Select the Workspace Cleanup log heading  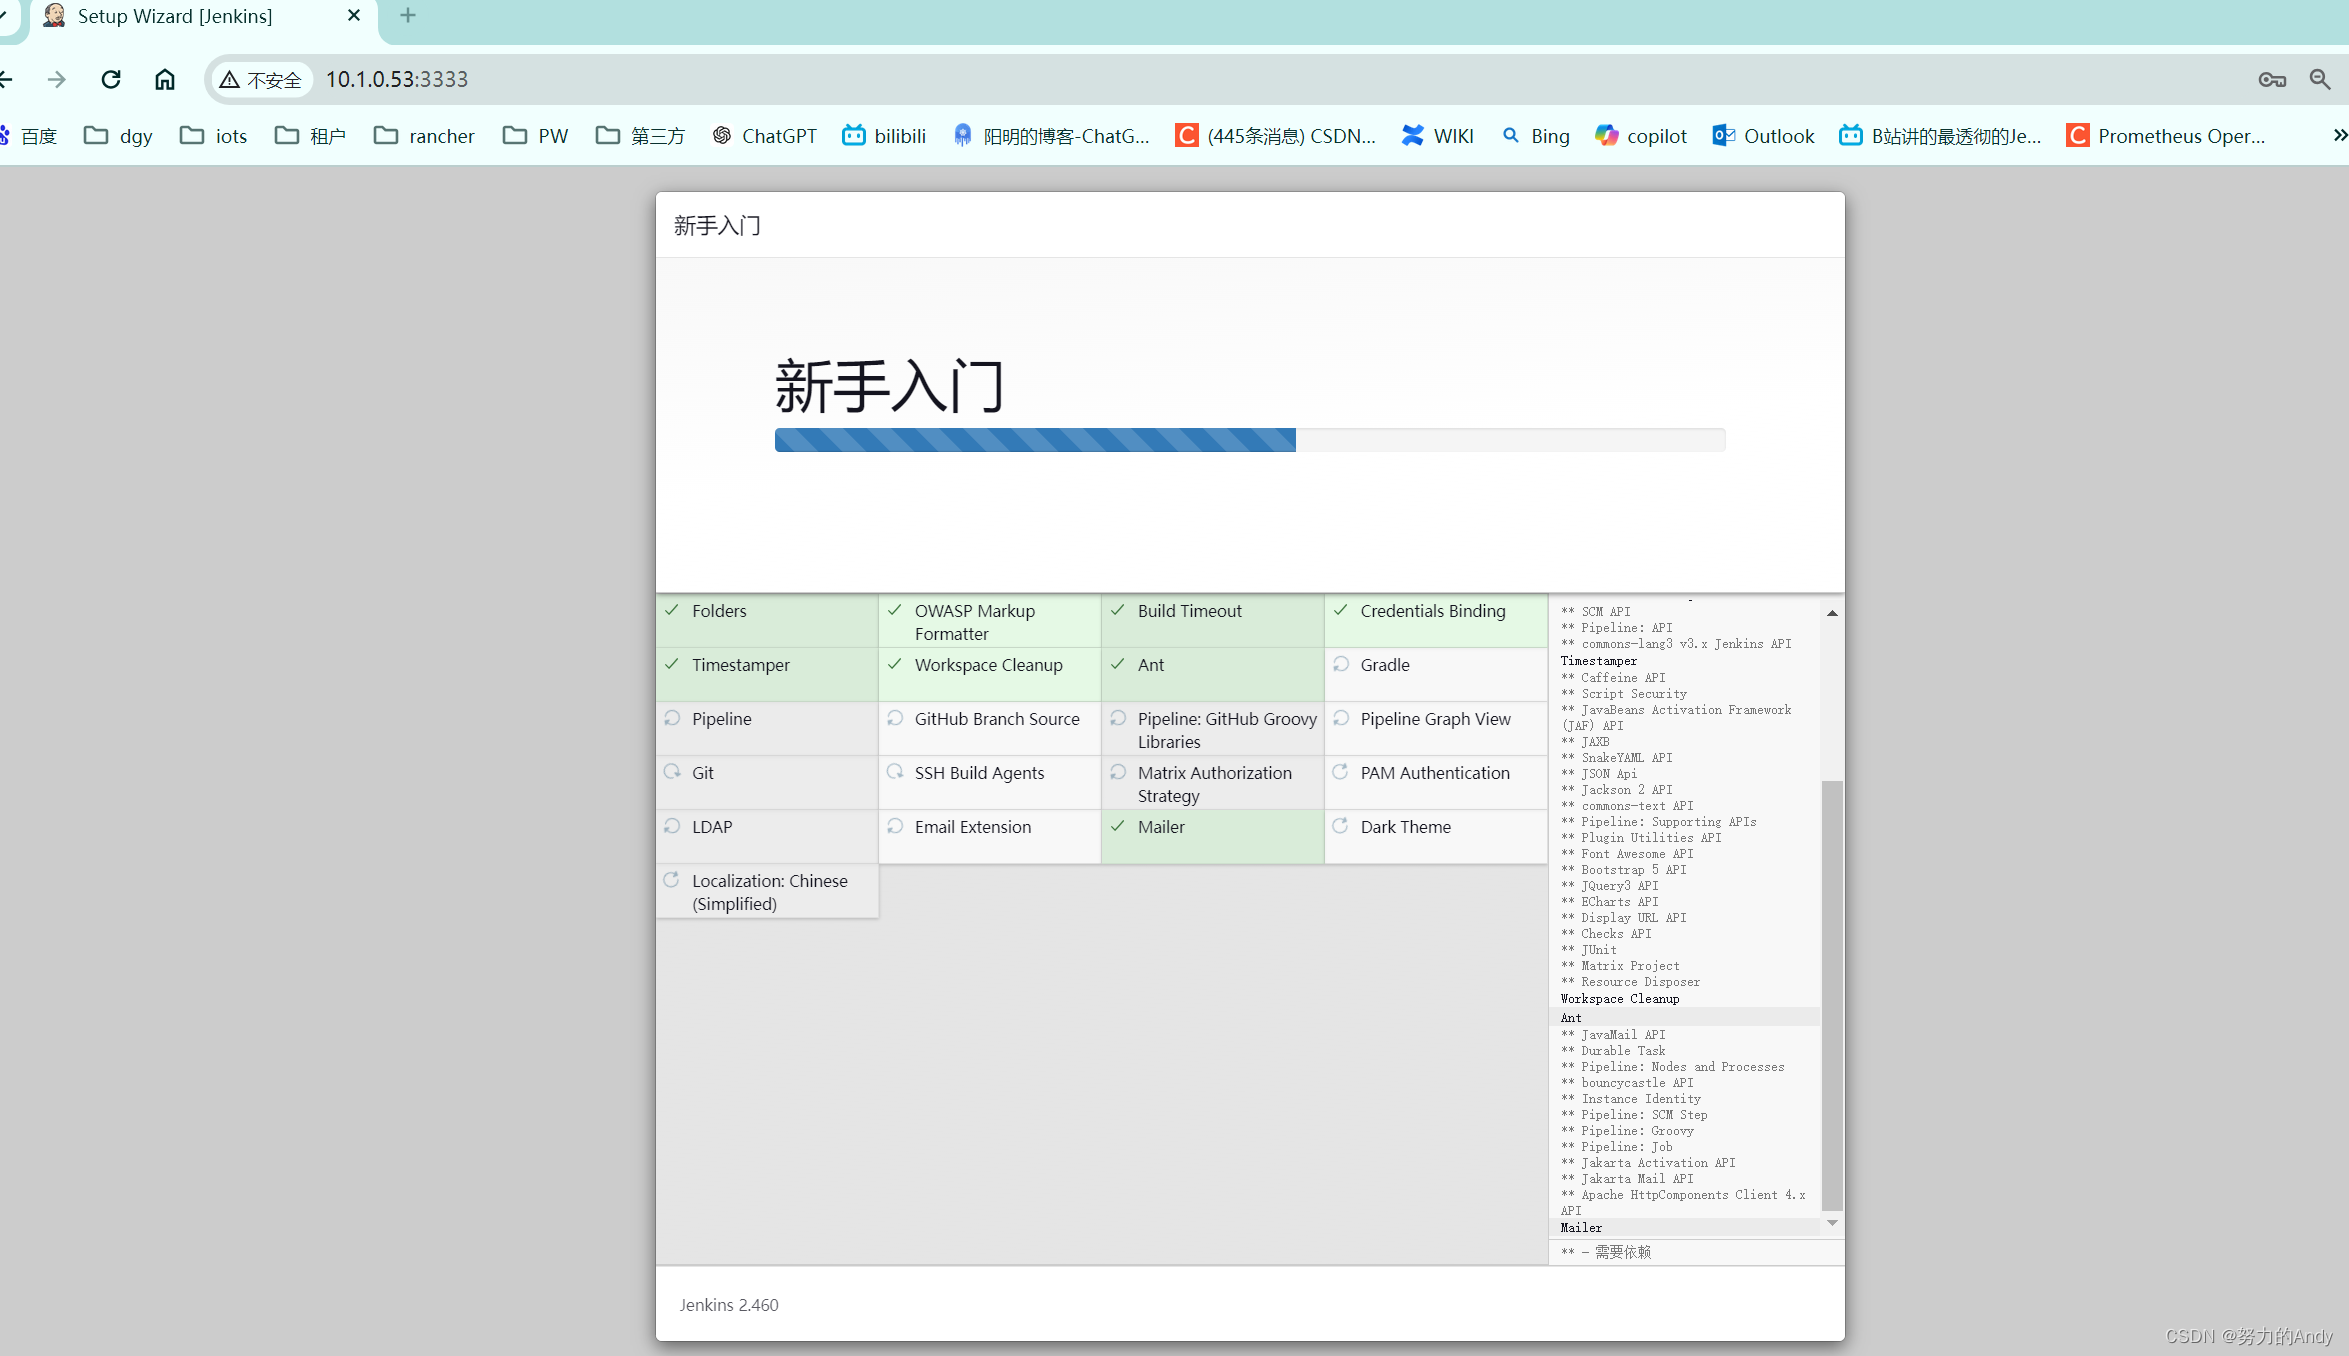[1619, 999]
